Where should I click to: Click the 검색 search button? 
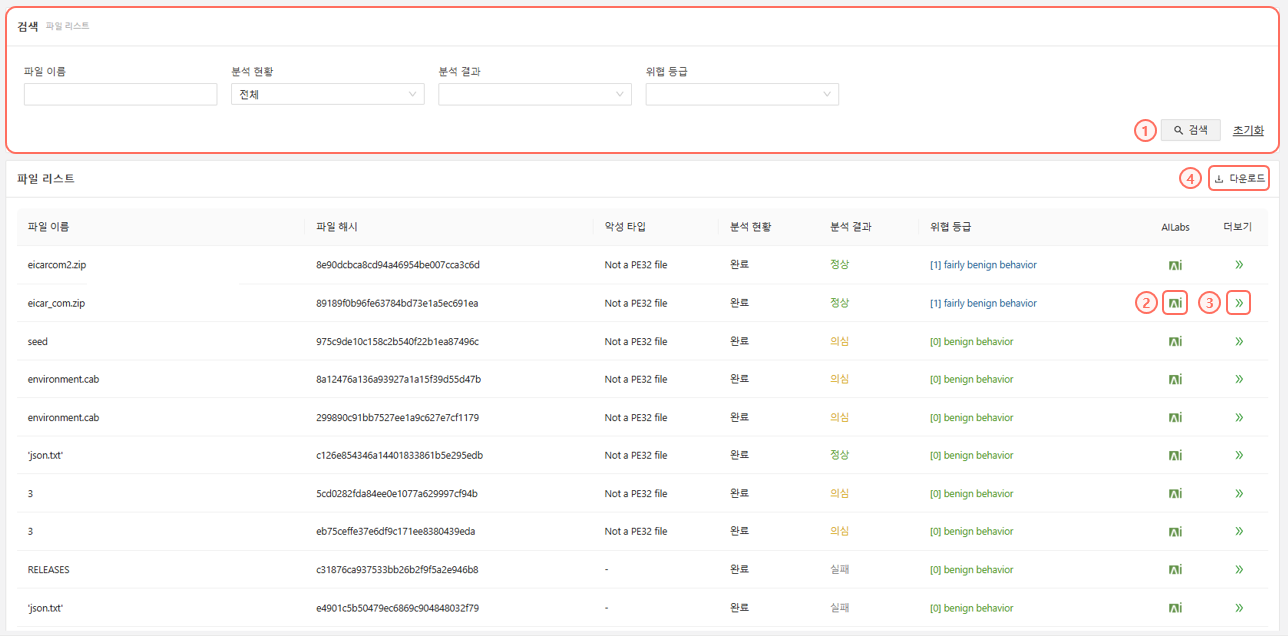1190,130
